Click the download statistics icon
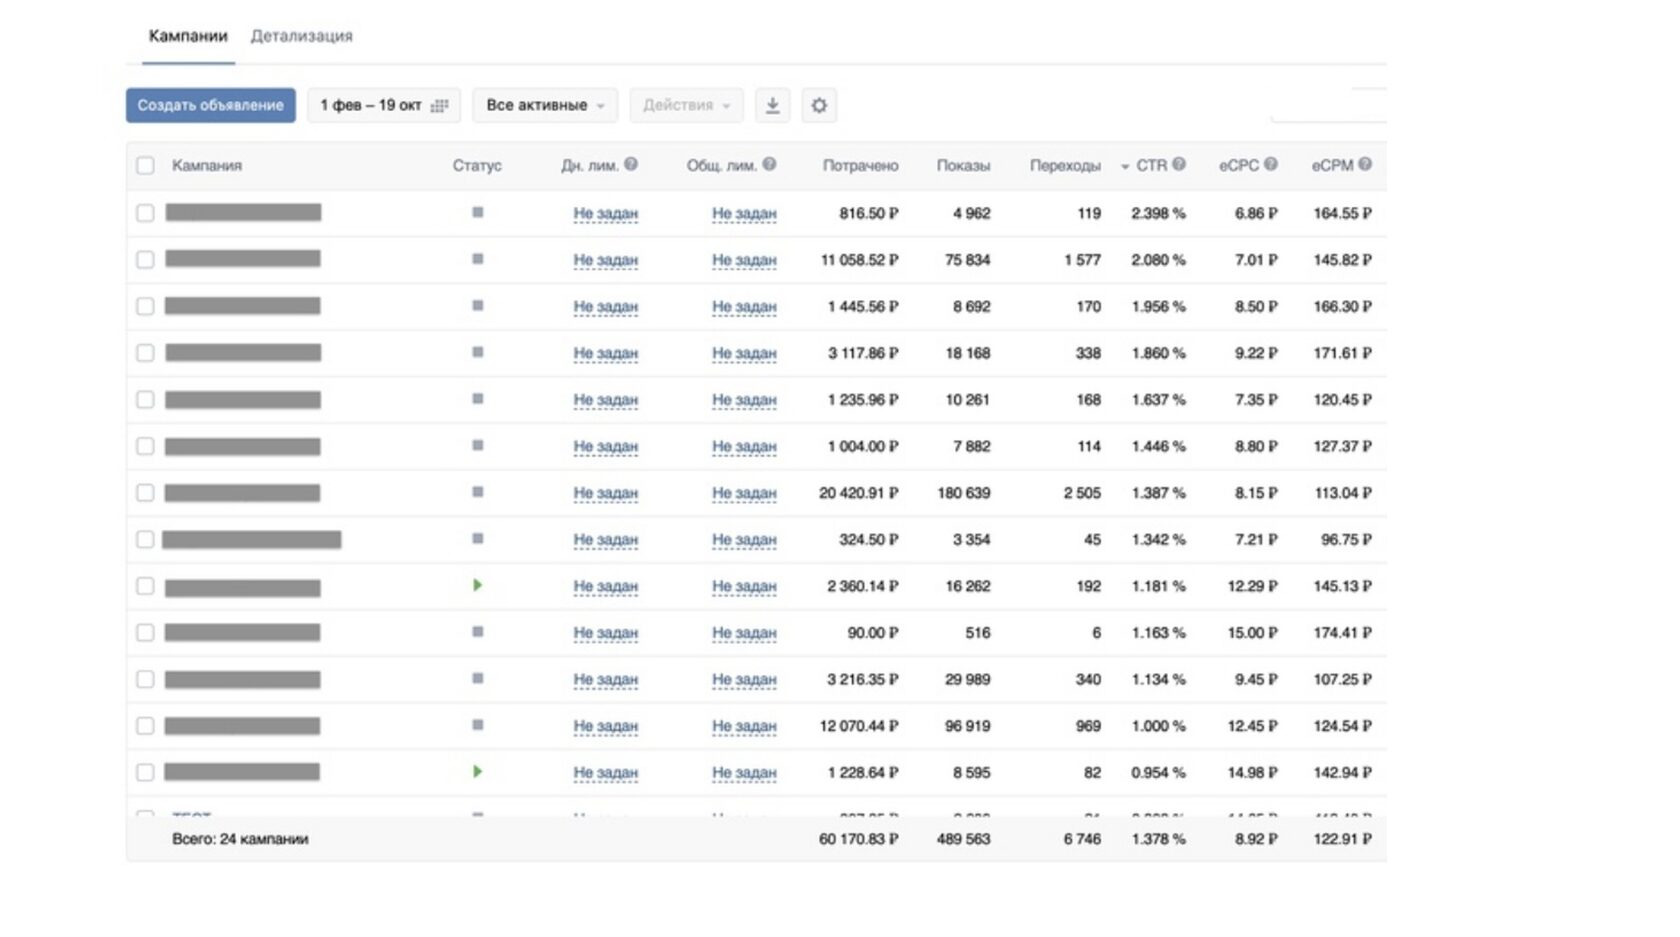Image resolution: width=1680 pixels, height=937 pixels. coord(772,105)
